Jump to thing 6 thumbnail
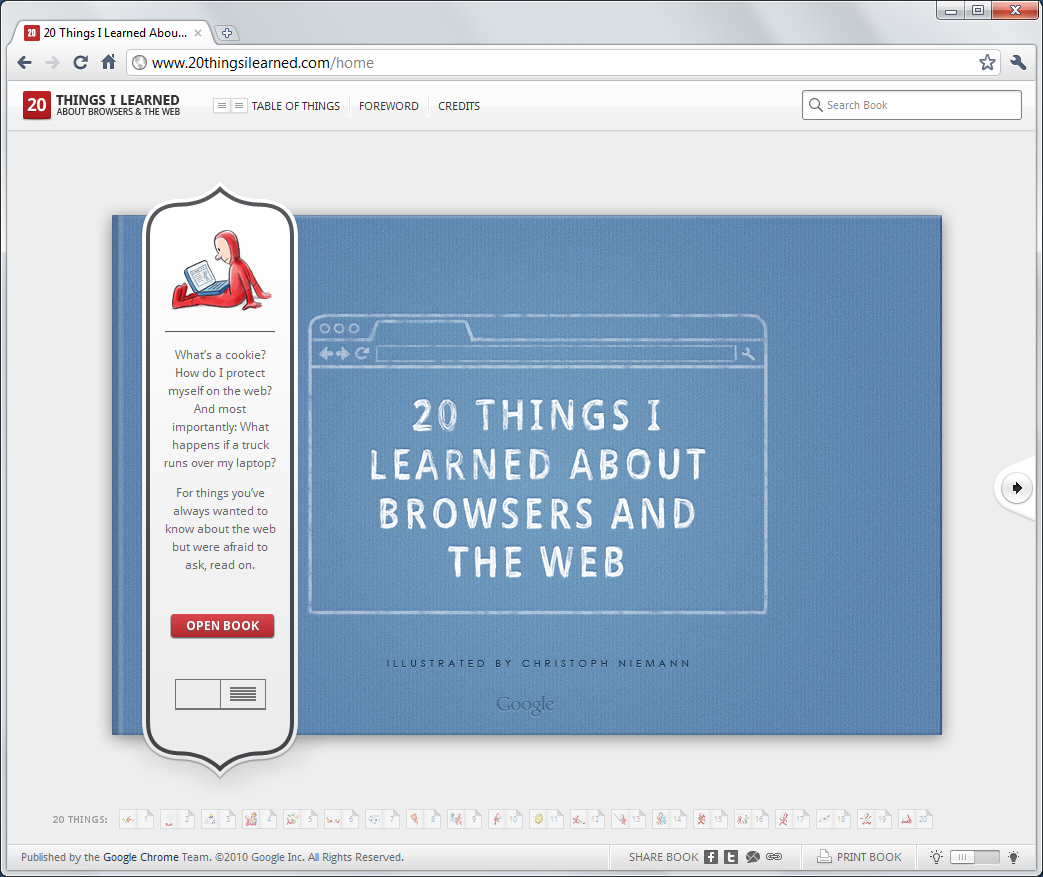 pyautogui.click(x=341, y=819)
